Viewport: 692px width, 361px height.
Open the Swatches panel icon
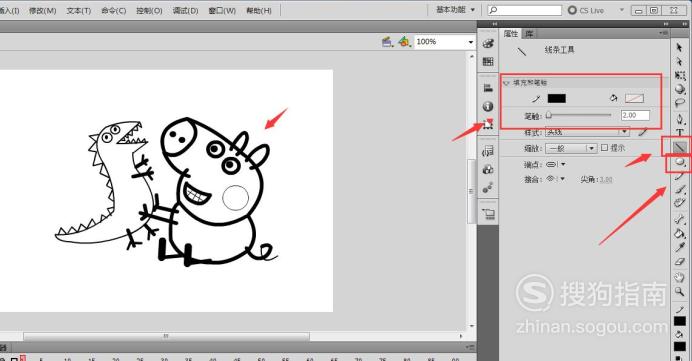[x=488, y=61]
